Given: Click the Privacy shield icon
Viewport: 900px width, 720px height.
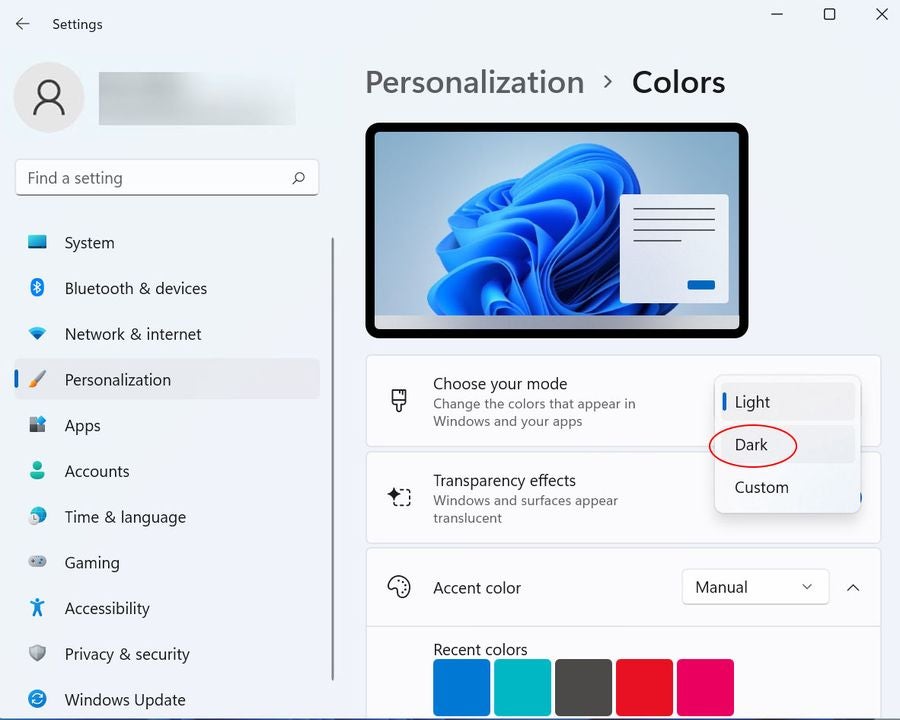Looking at the screenshot, I should (x=37, y=653).
